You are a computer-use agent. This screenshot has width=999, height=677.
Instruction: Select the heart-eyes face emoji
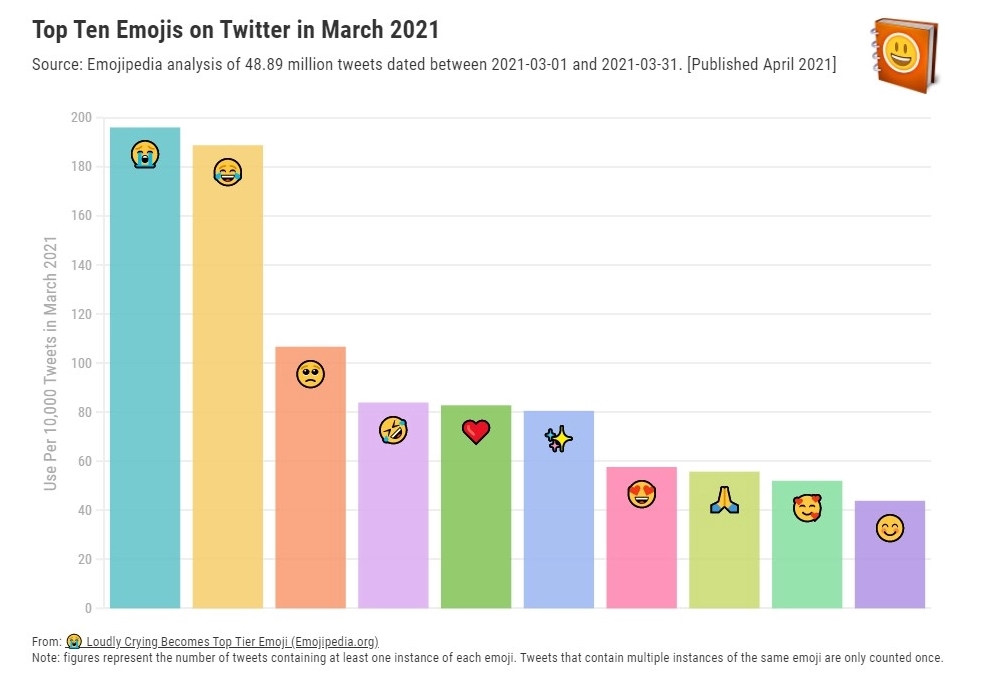tap(641, 493)
